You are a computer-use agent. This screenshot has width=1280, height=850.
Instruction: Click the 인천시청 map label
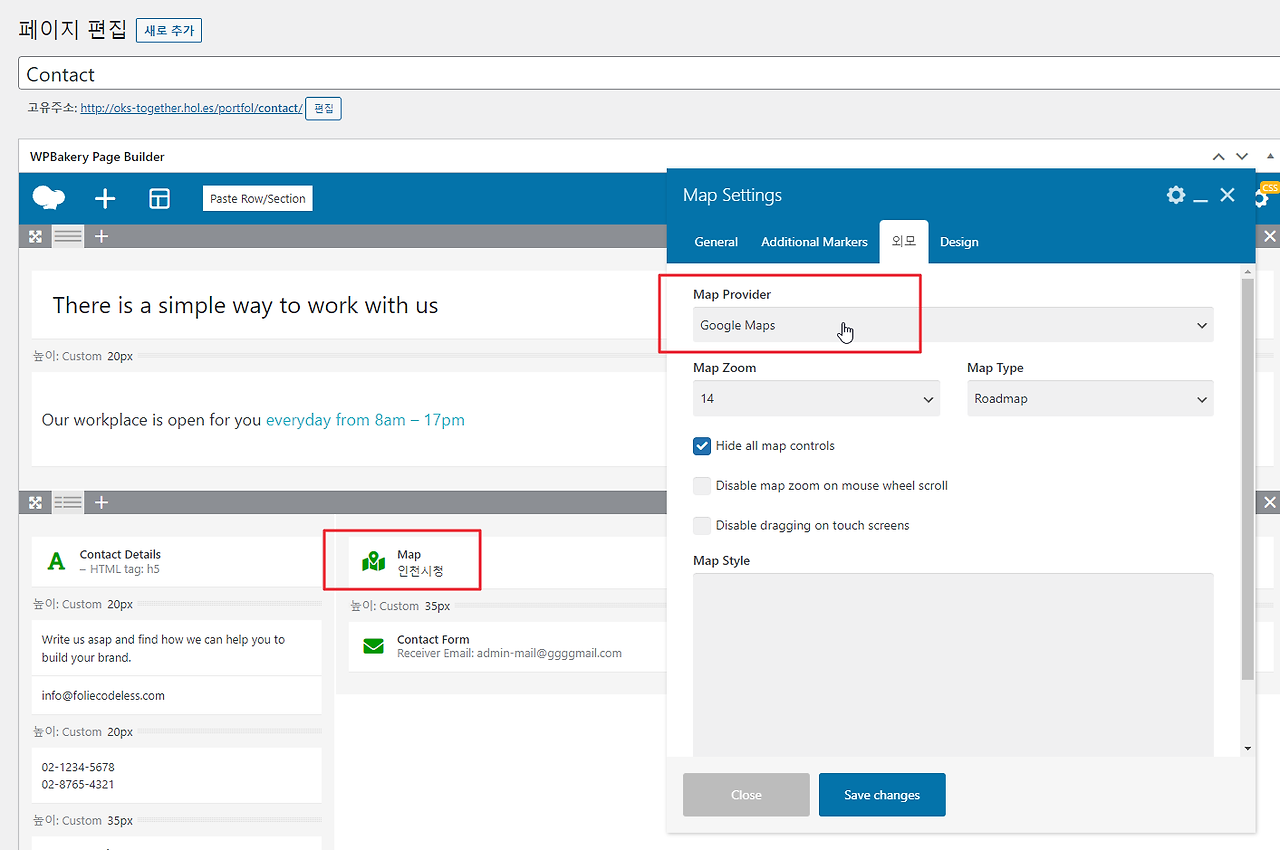(420, 571)
